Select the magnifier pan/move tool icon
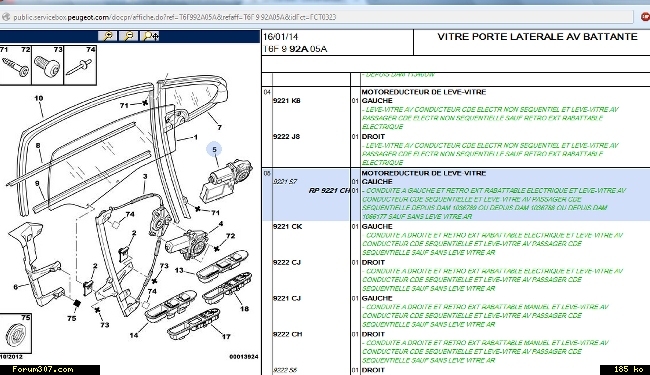Image resolution: width=650 pixels, height=375 pixels. tap(150, 36)
